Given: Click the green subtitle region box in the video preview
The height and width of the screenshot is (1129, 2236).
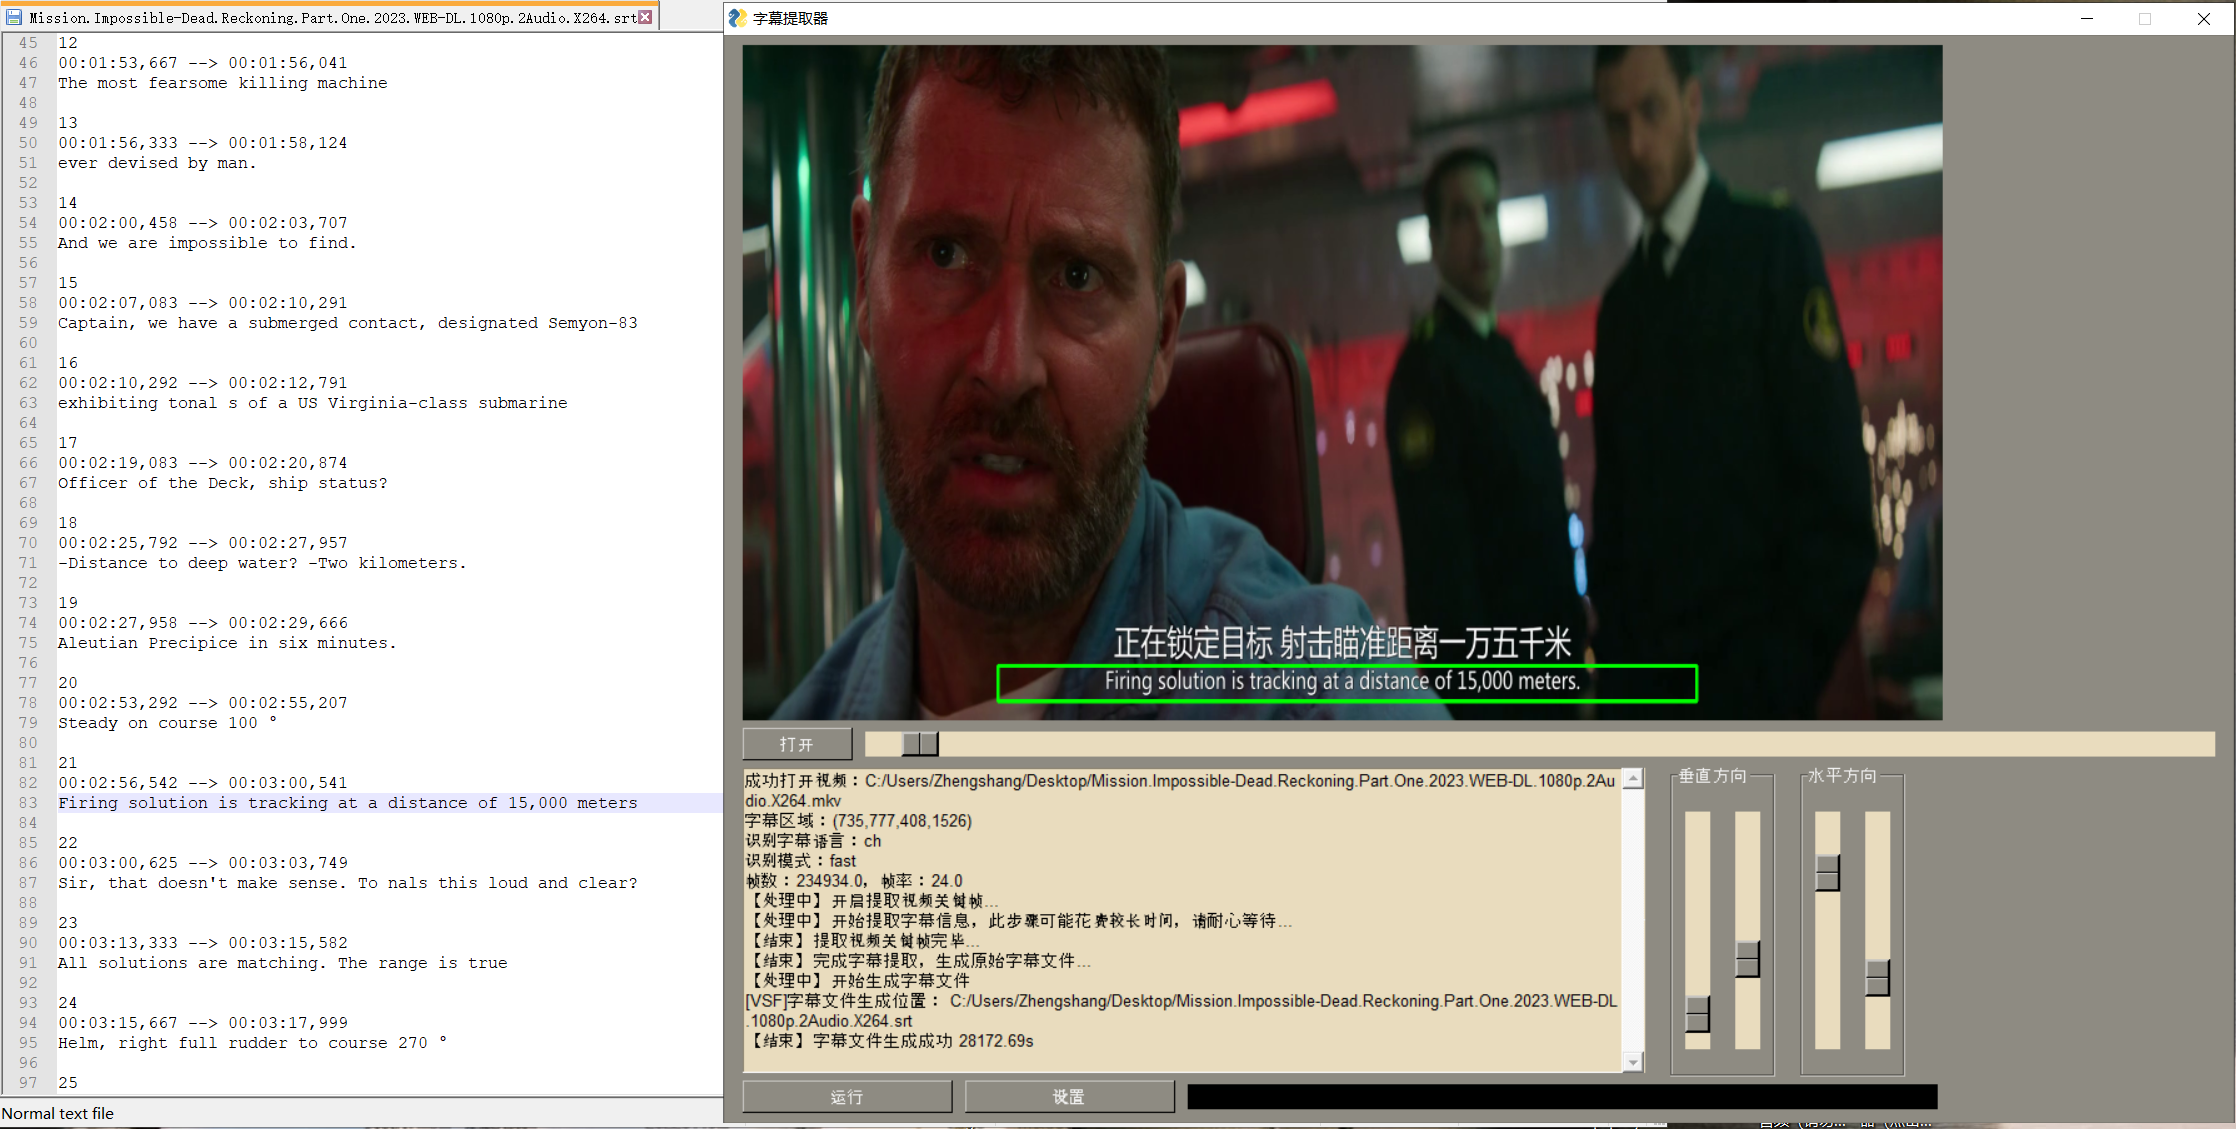Looking at the screenshot, I should [1347, 683].
